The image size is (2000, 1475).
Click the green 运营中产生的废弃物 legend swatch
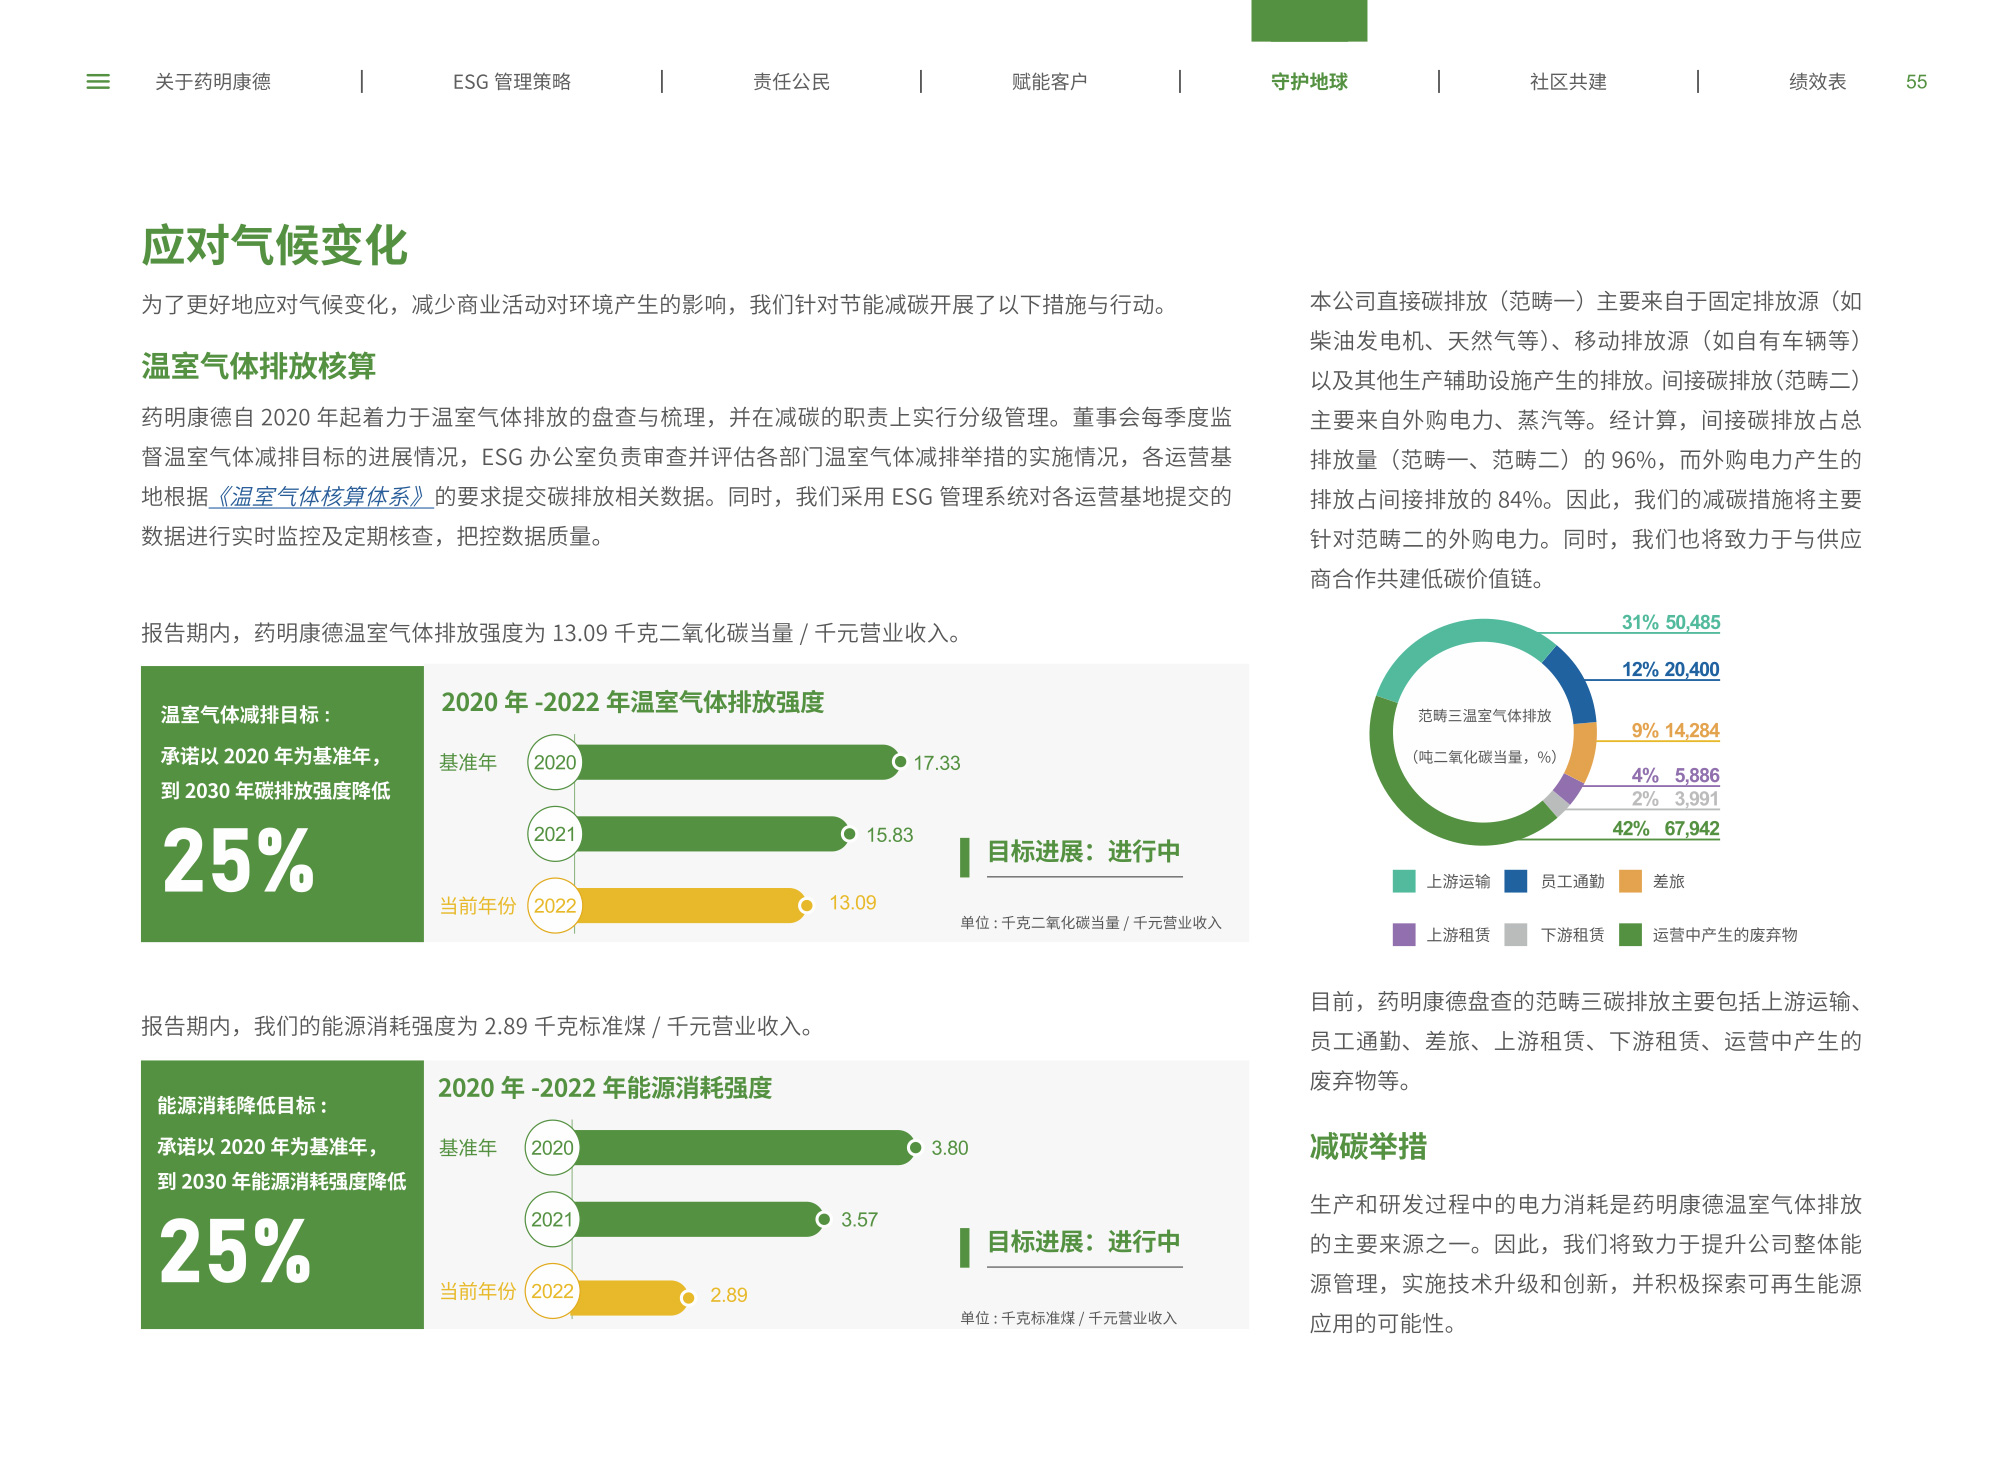point(1630,935)
